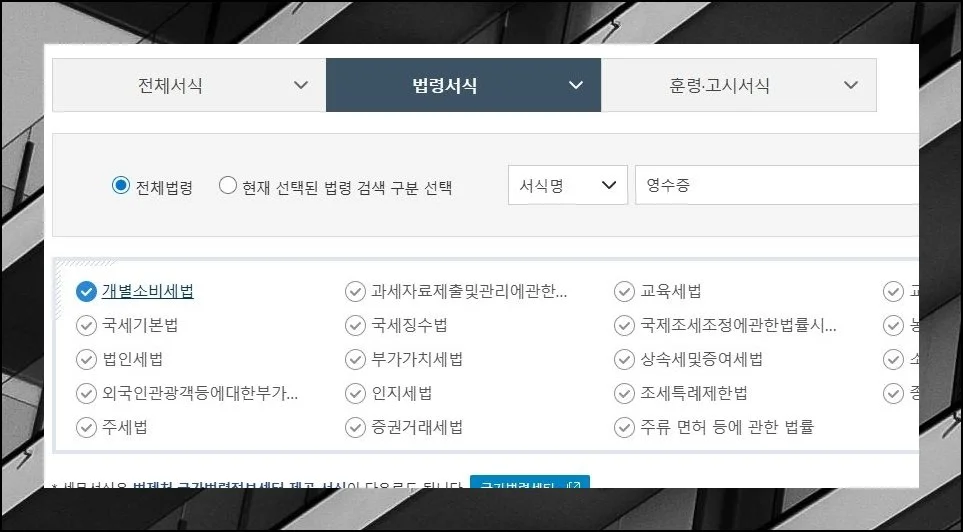The height and width of the screenshot is (532, 963).
Task: Click the search field containing 영수증
Action: coord(777,185)
